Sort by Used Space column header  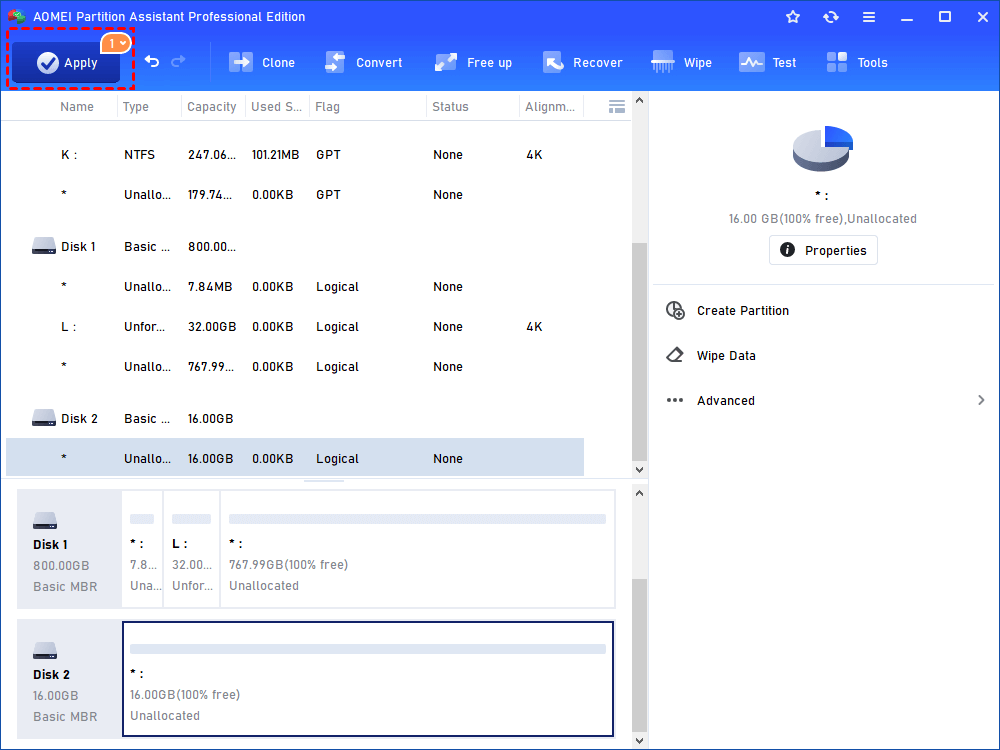point(277,107)
